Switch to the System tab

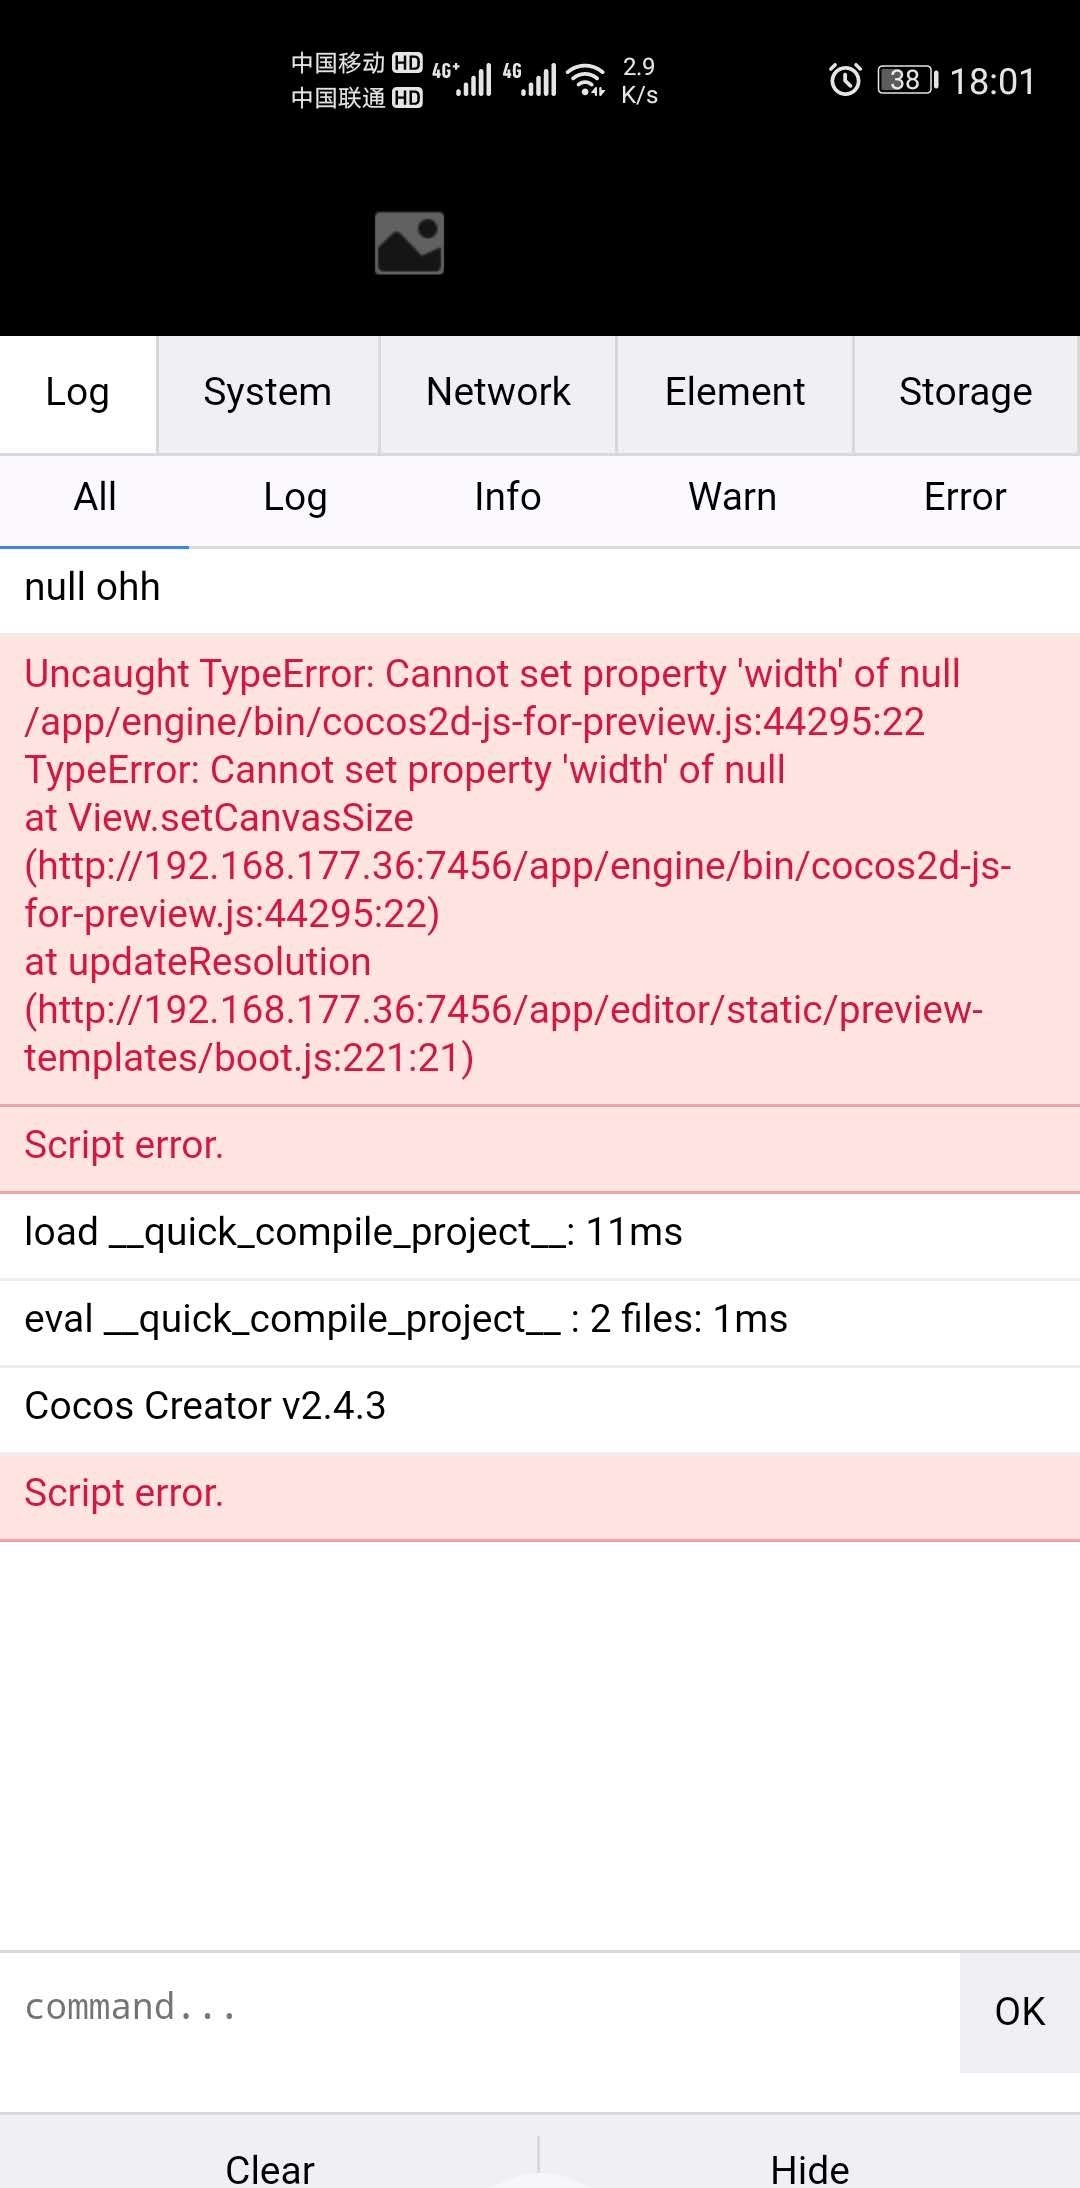click(x=267, y=393)
